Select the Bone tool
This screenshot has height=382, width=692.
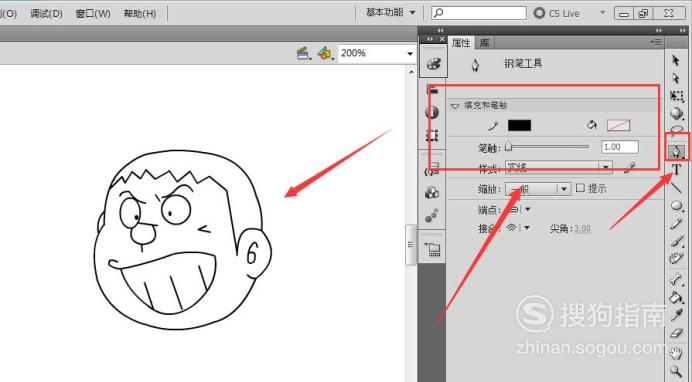click(676, 279)
